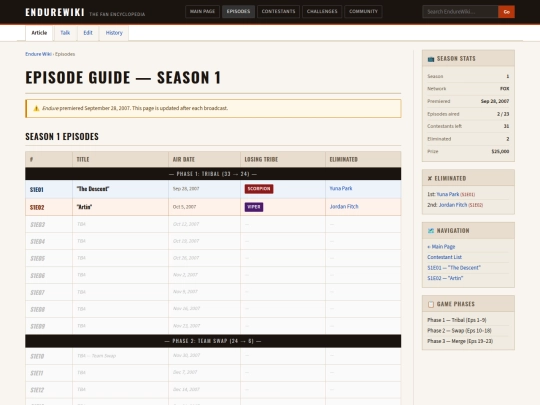Open the S1E02 episode code link
Screen dimensions: 540x405
click(x=37, y=207)
